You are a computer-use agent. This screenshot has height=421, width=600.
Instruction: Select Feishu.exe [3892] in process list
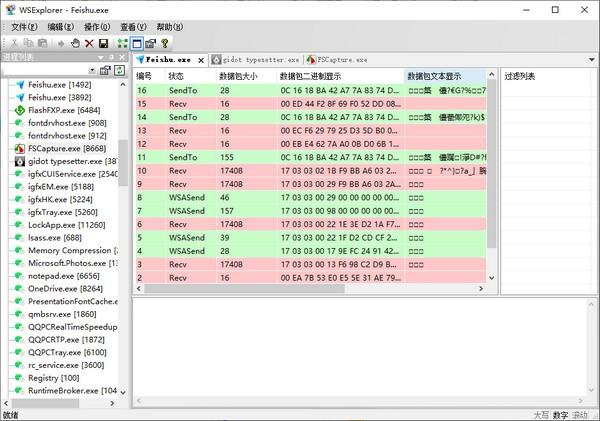(59, 97)
